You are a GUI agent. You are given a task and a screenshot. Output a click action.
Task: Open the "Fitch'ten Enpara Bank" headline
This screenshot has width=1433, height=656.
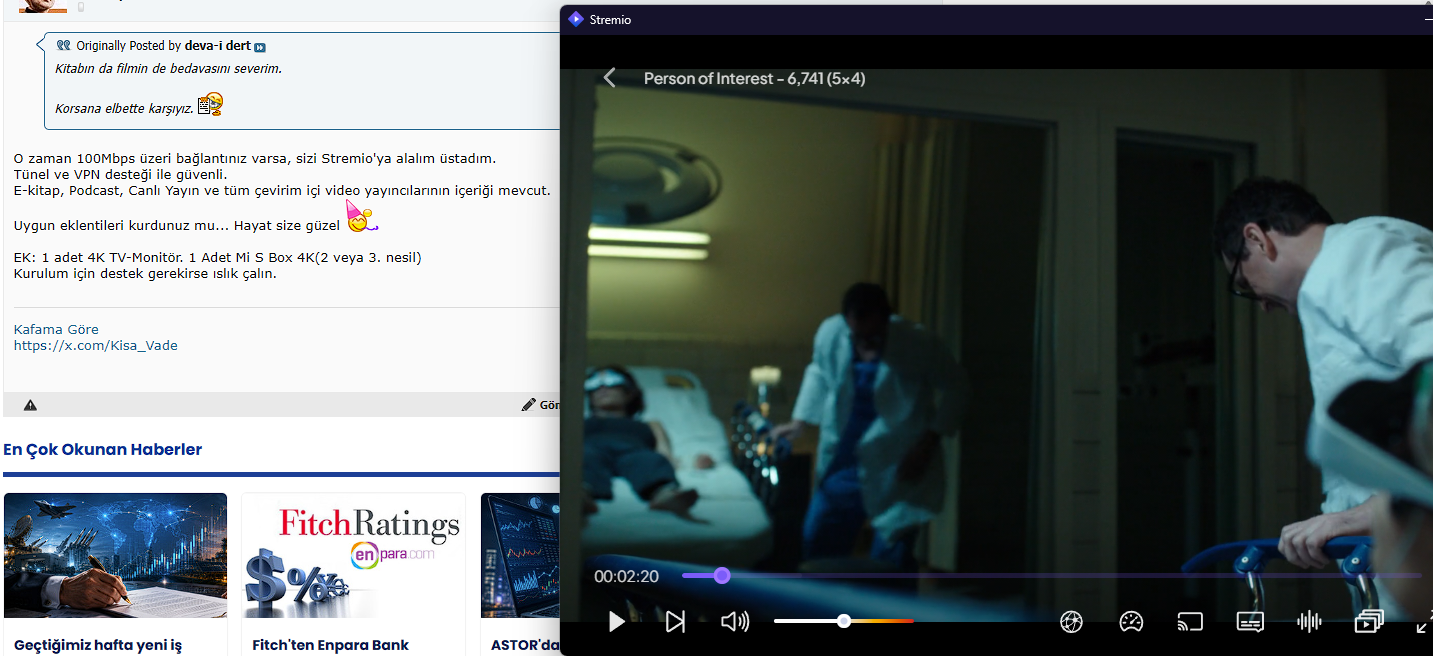(x=331, y=645)
